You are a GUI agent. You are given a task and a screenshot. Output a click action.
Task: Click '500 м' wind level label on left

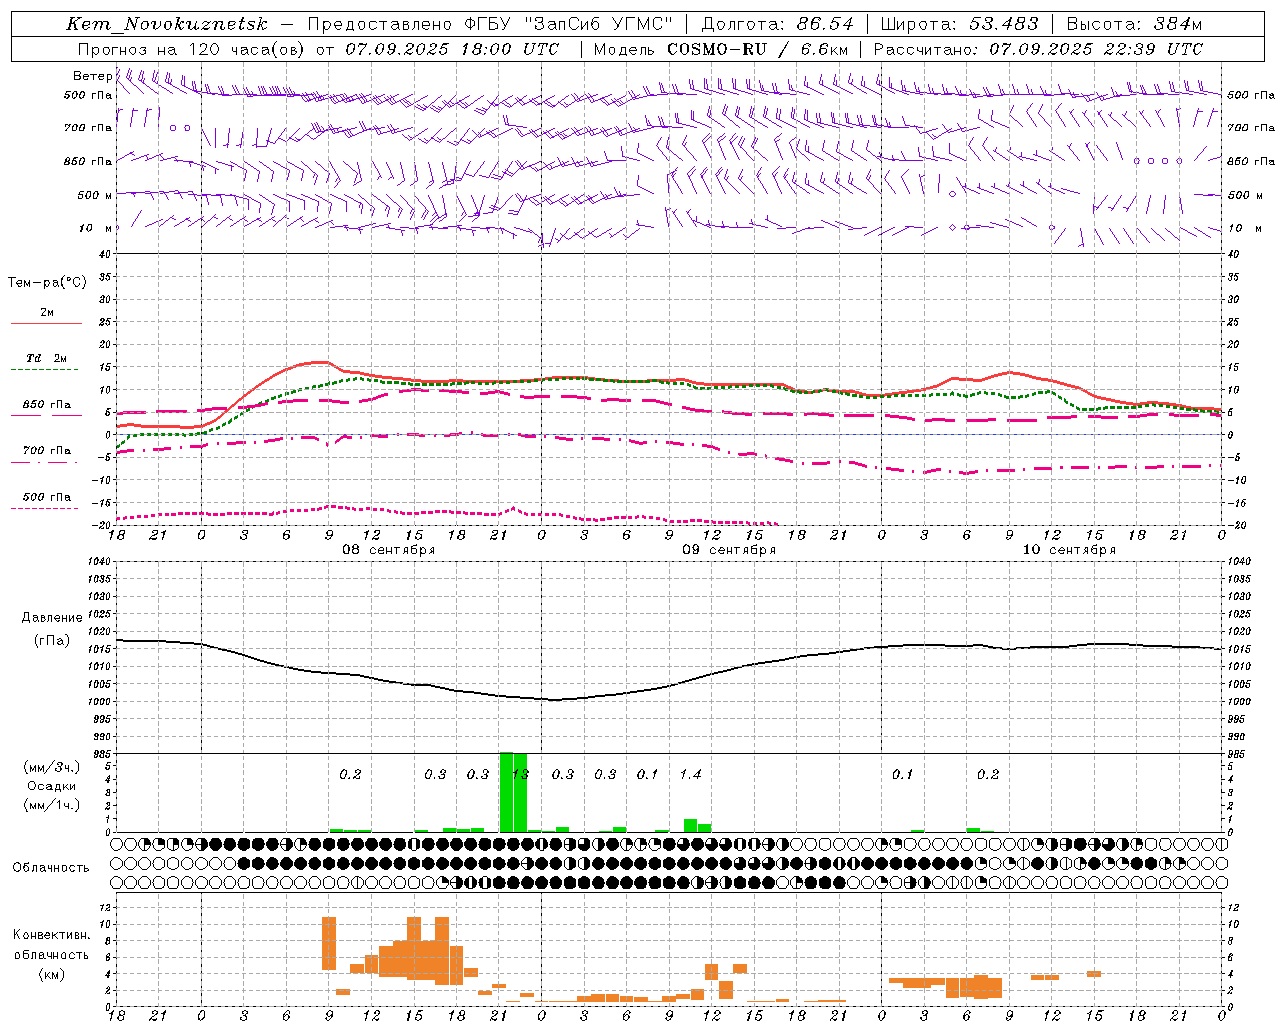(x=95, y=195)
